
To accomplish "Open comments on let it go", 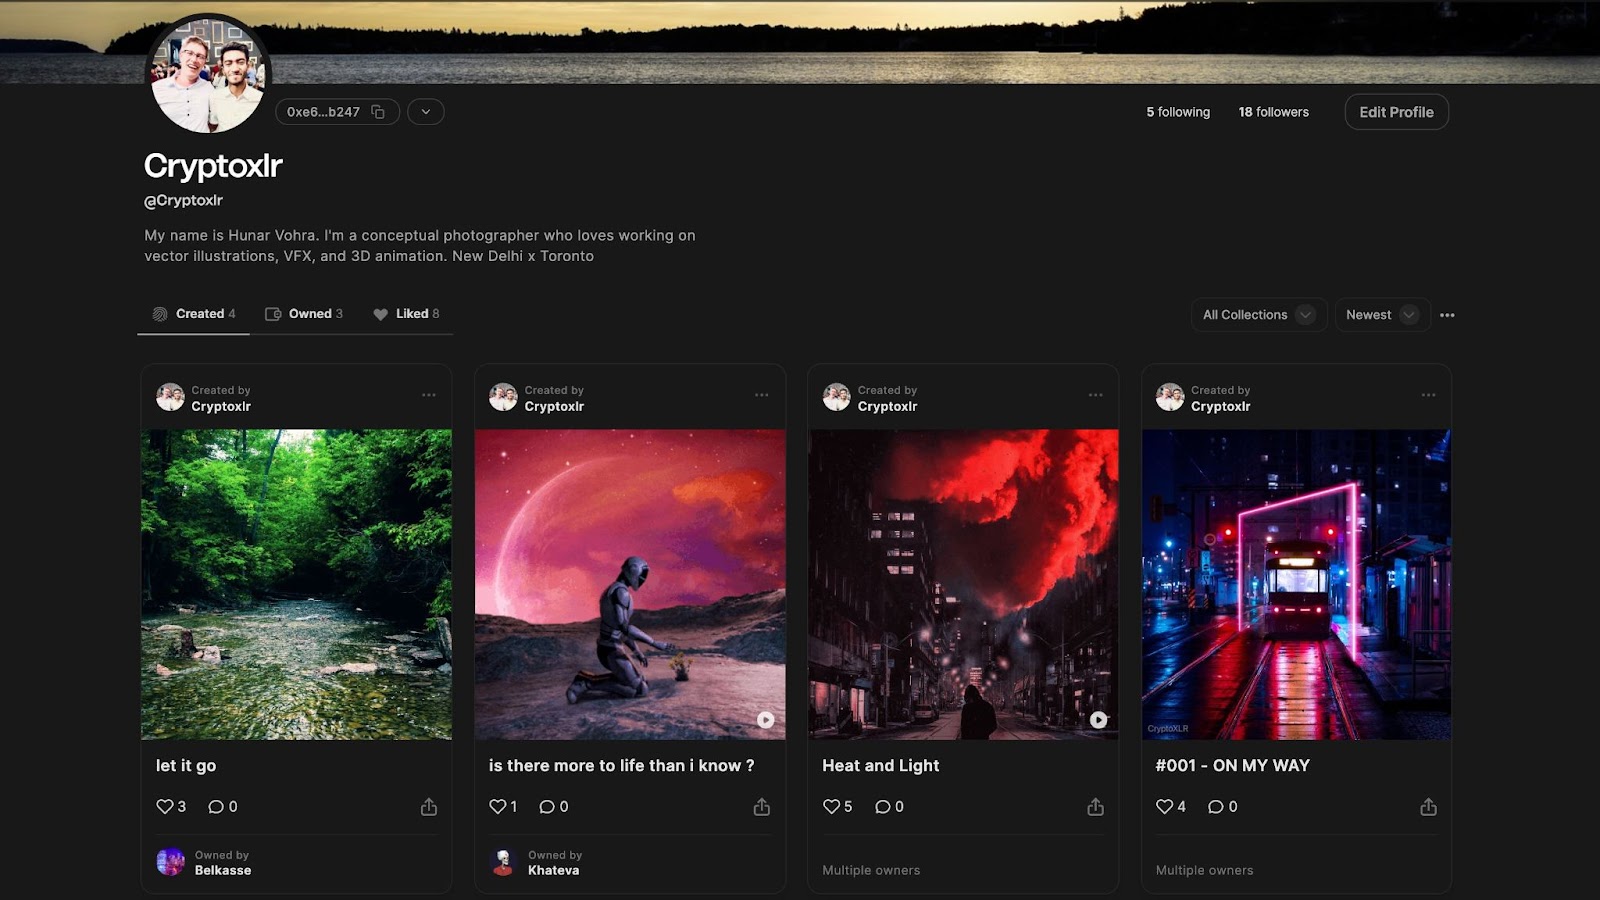I will pos(215,806).
